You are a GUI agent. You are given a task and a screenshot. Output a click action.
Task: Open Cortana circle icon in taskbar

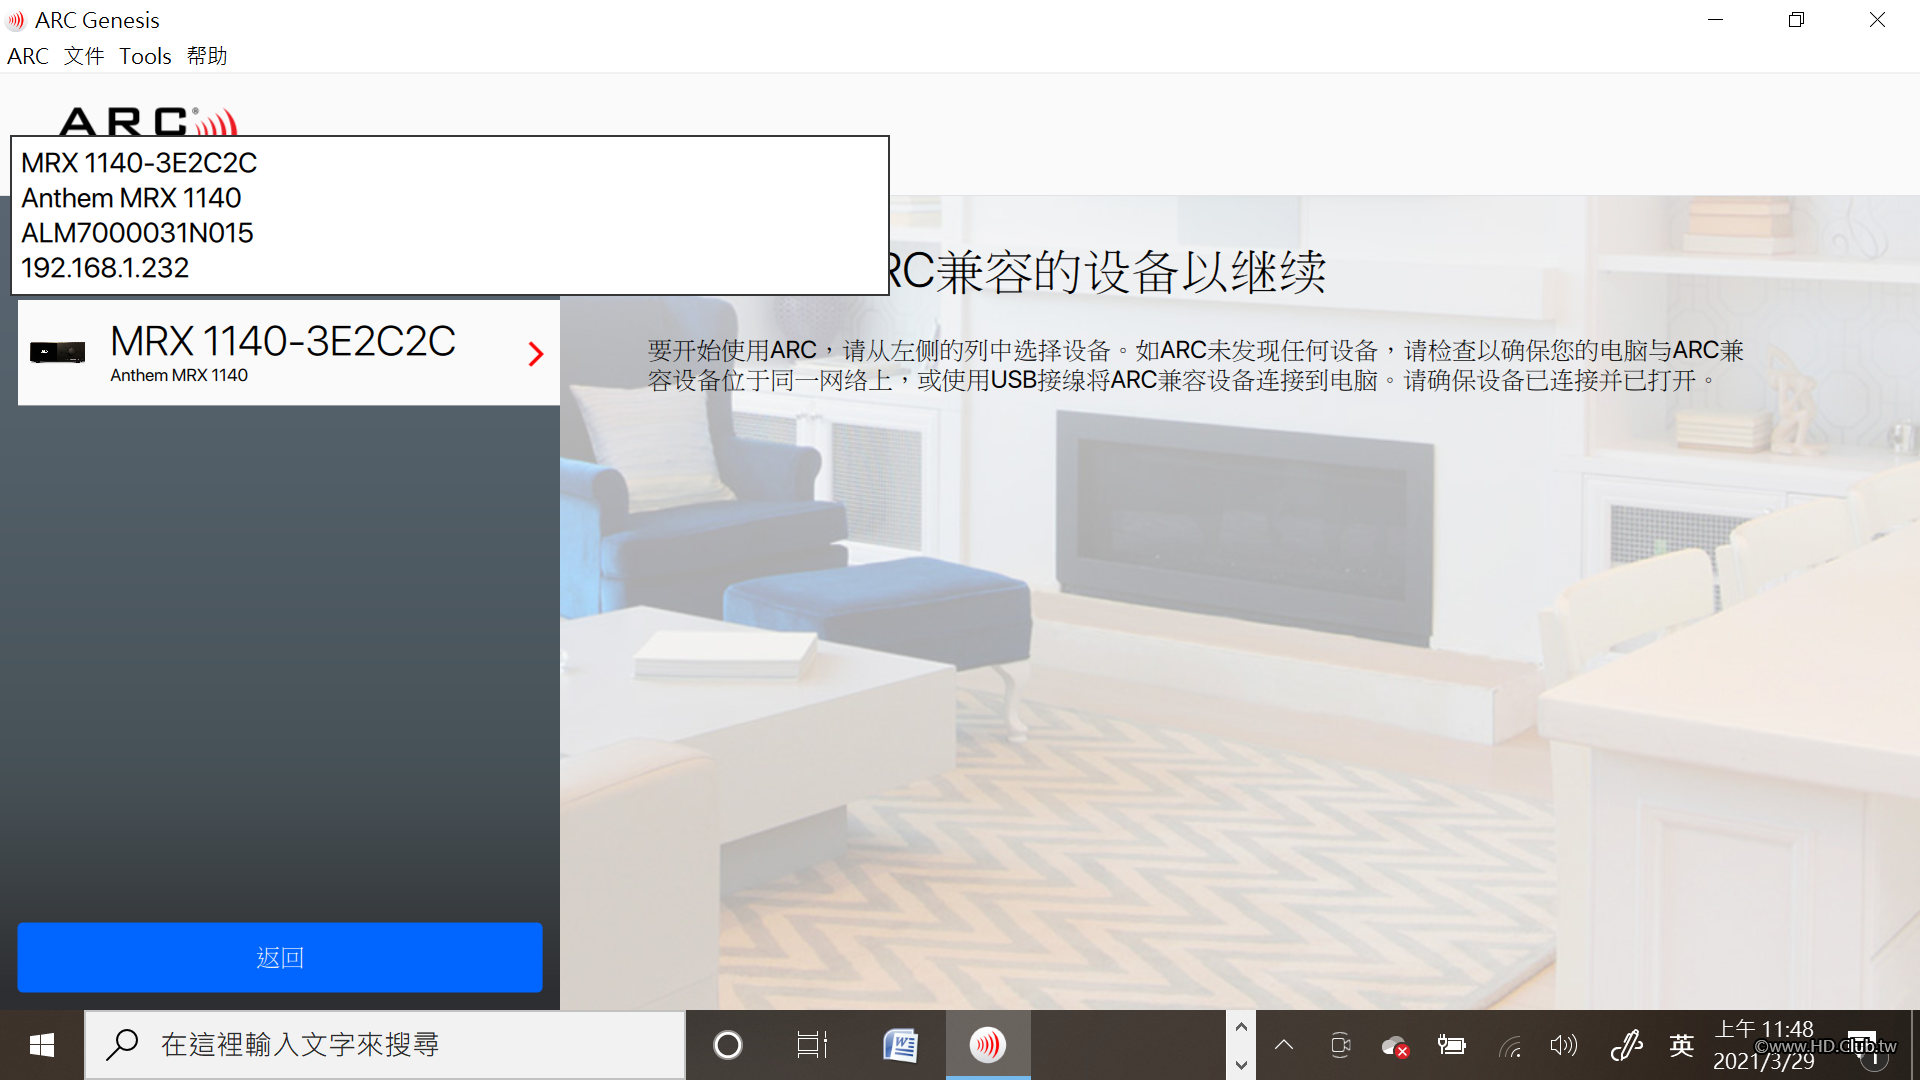pyautogui.click(x=728, y=1045)
